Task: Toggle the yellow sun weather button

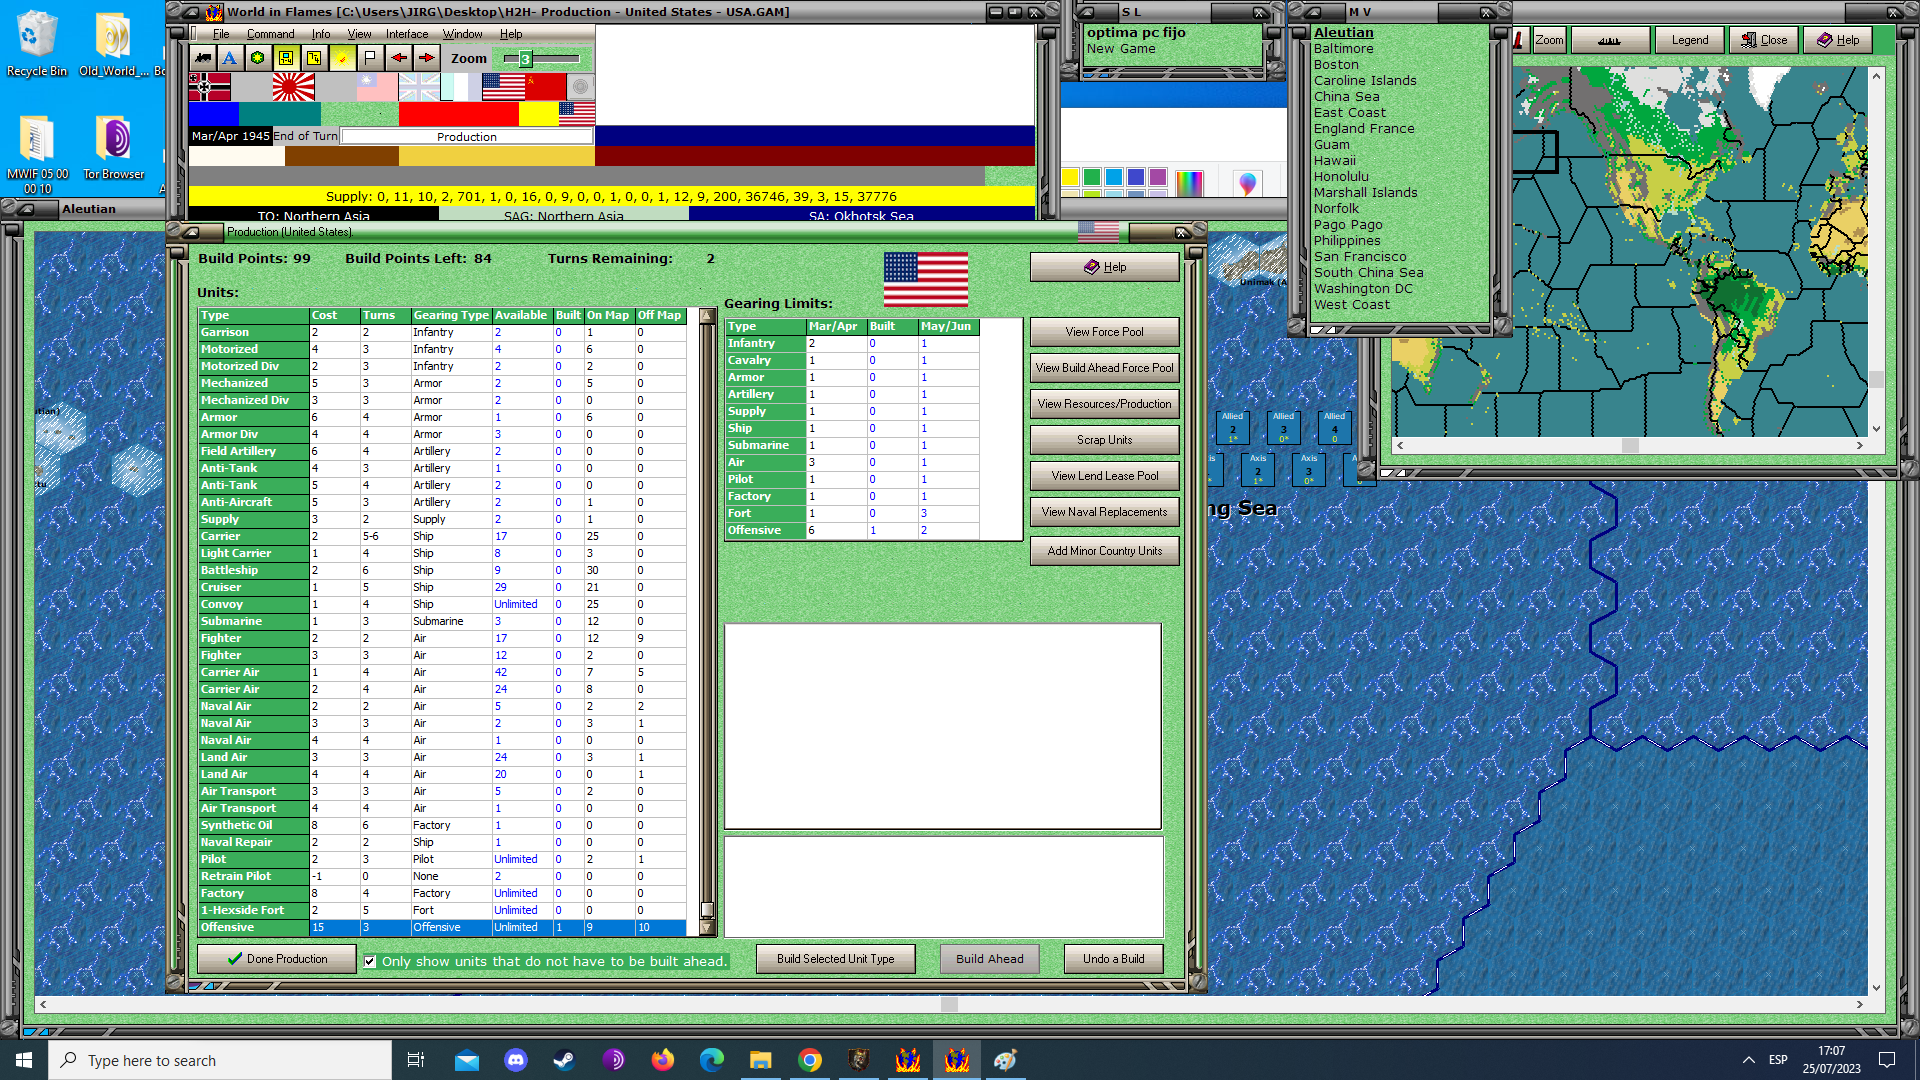Action: click(342, 58)
